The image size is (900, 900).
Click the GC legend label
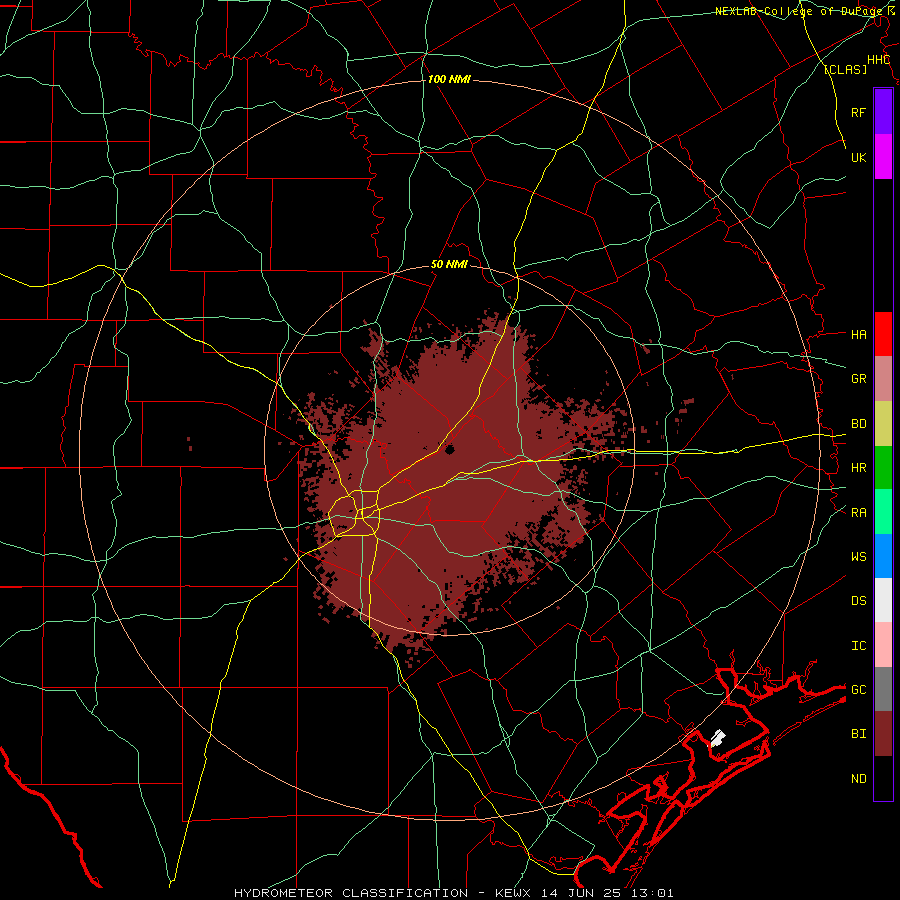pyautogui.click(x=859, y=689)
